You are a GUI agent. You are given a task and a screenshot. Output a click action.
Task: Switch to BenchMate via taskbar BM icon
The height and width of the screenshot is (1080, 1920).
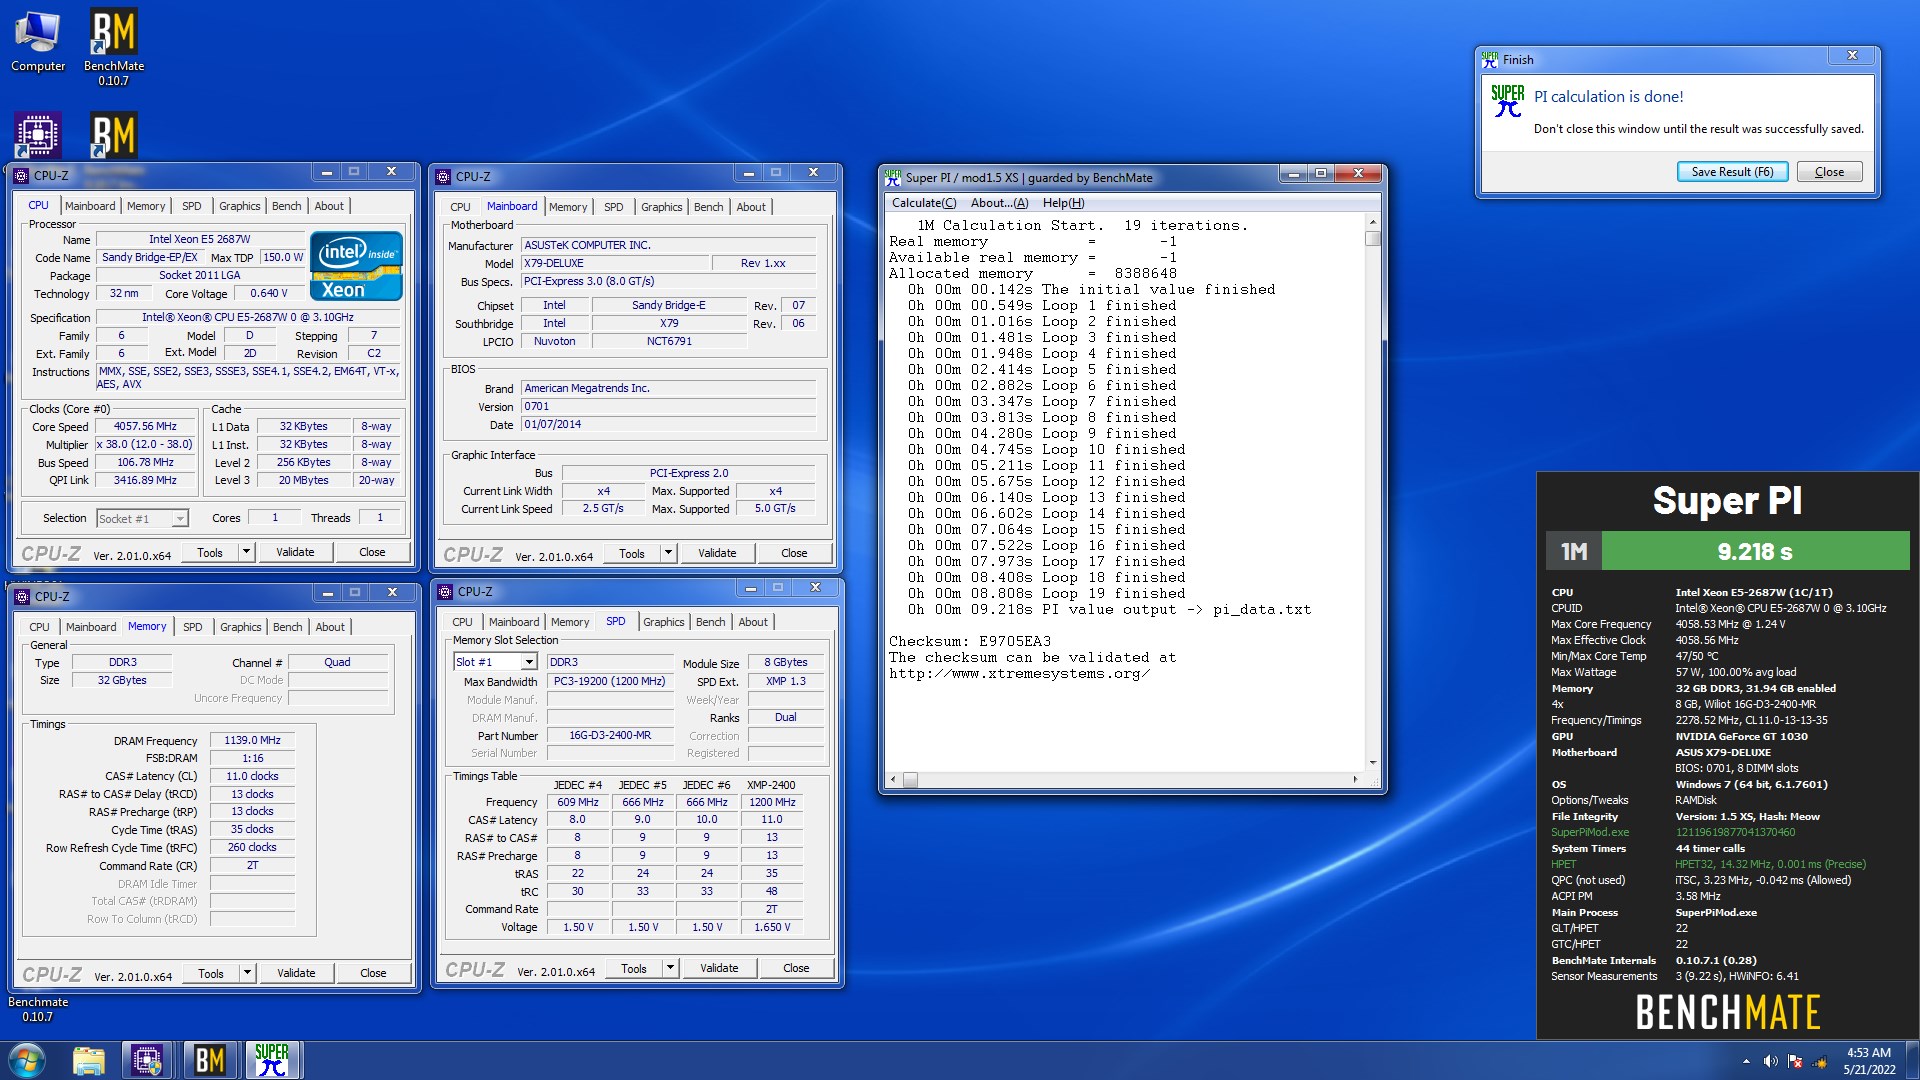[209, 1060]
